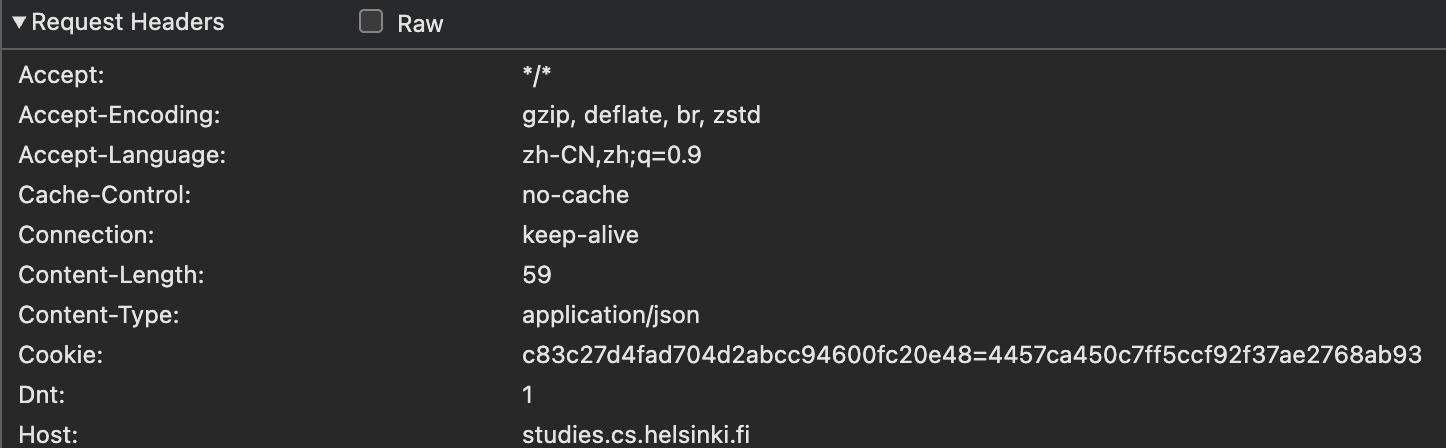Click the long Cookie hash value
Viewport: 1446px width, 448px height.
click(x=971, y=355)
